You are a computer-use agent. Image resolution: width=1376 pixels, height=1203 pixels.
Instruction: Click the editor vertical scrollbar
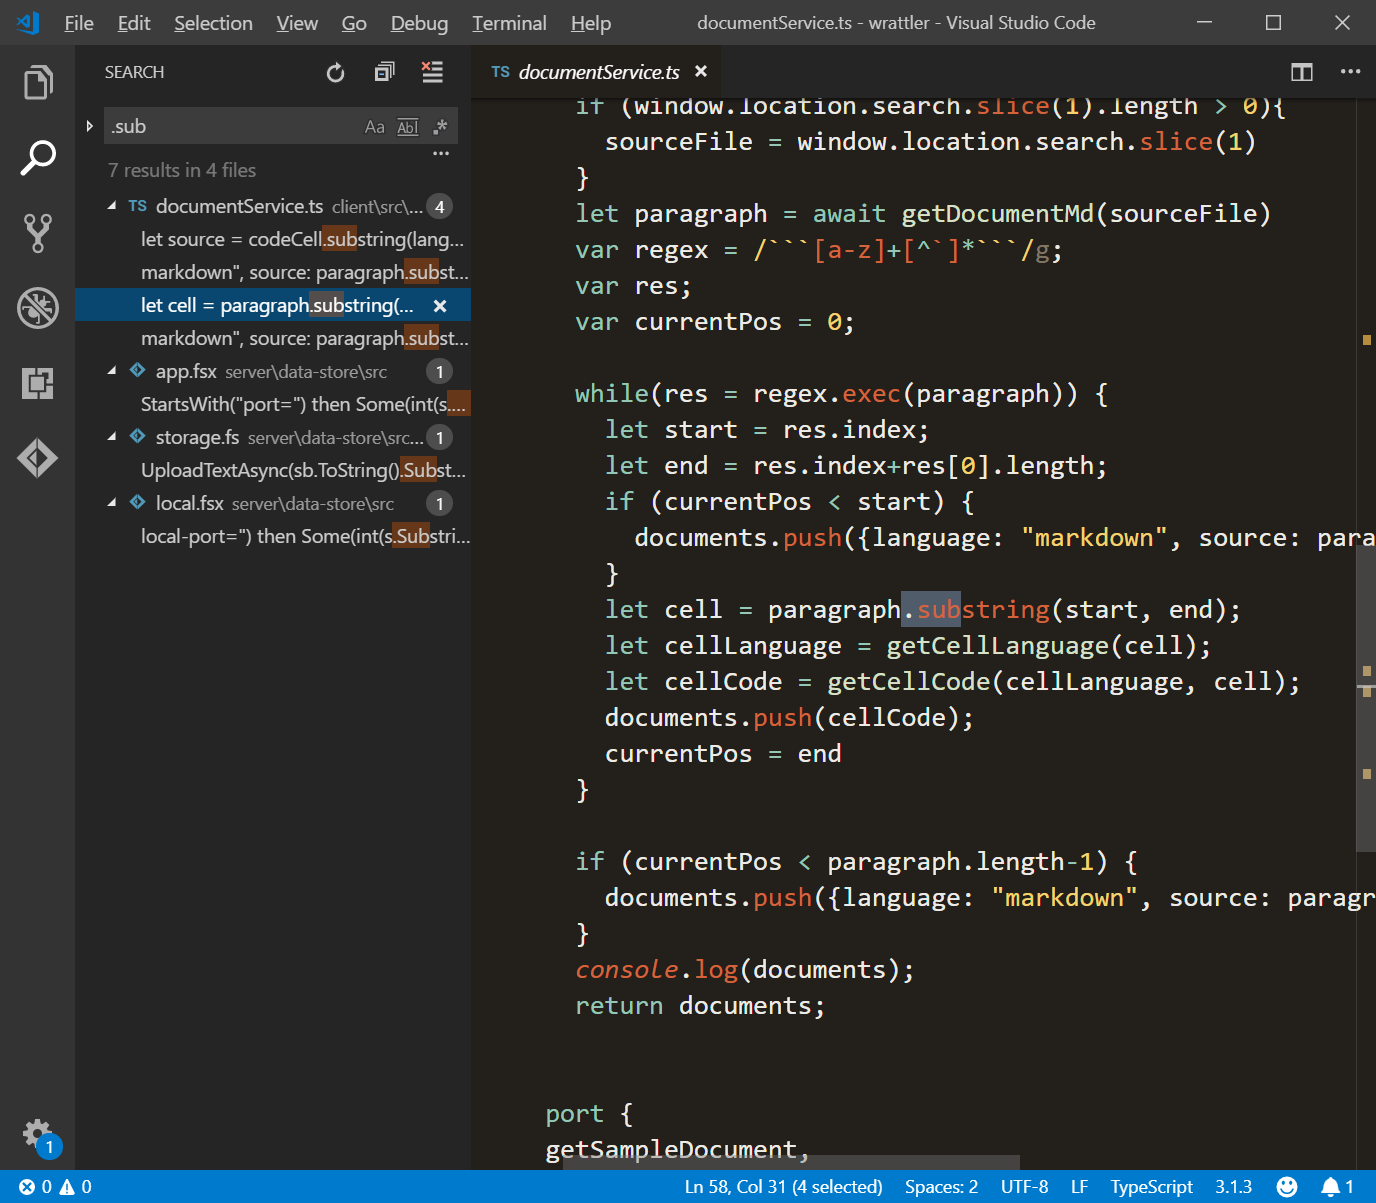point(1366,698)
